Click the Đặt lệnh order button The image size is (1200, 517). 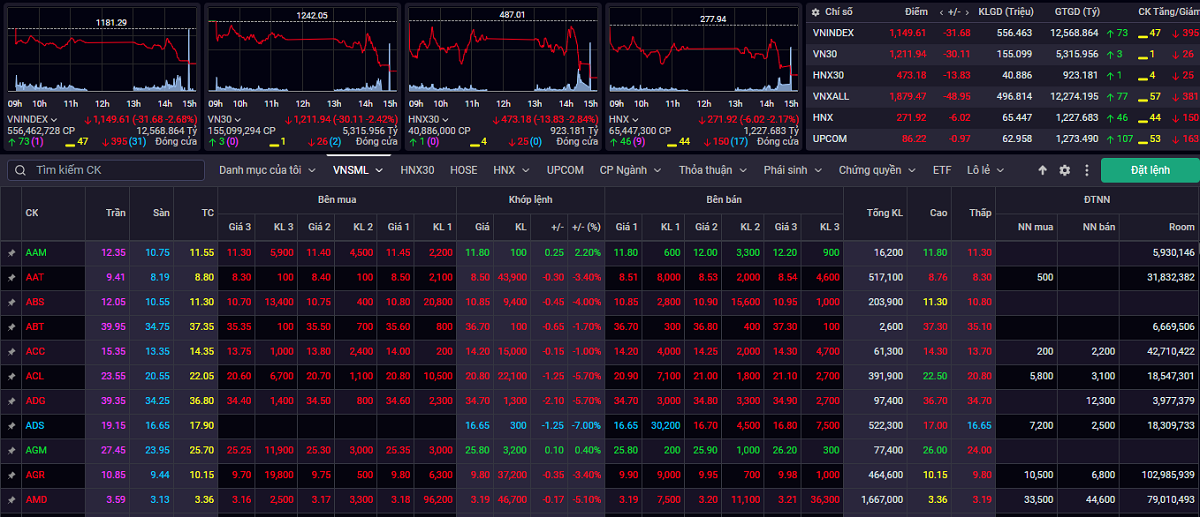(1150, 170)
